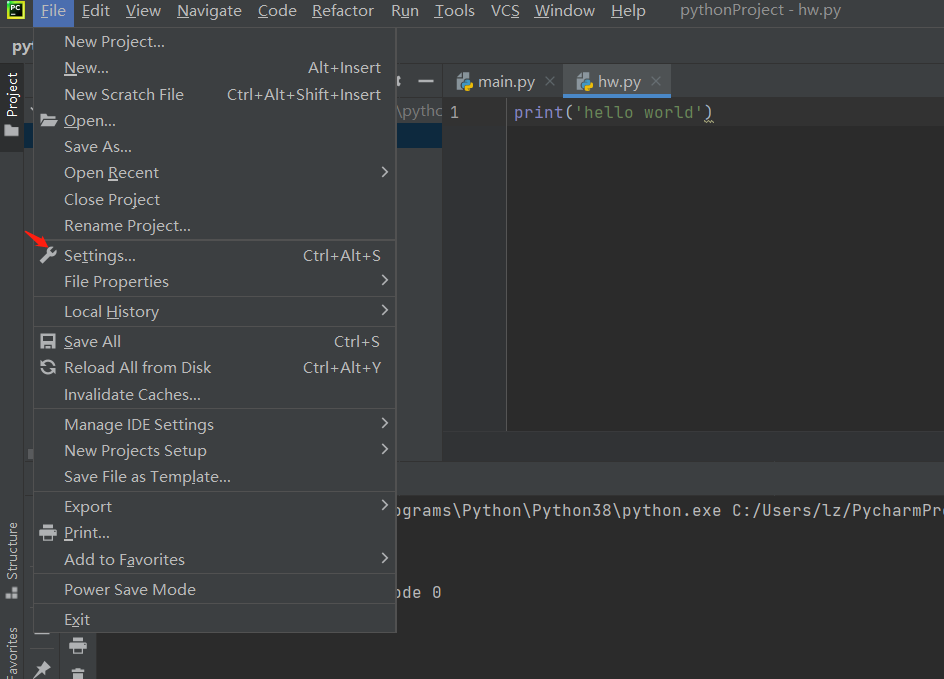Close the hw.py editor tab
This screenshot has width=944, height=679.
pos(656,81)
